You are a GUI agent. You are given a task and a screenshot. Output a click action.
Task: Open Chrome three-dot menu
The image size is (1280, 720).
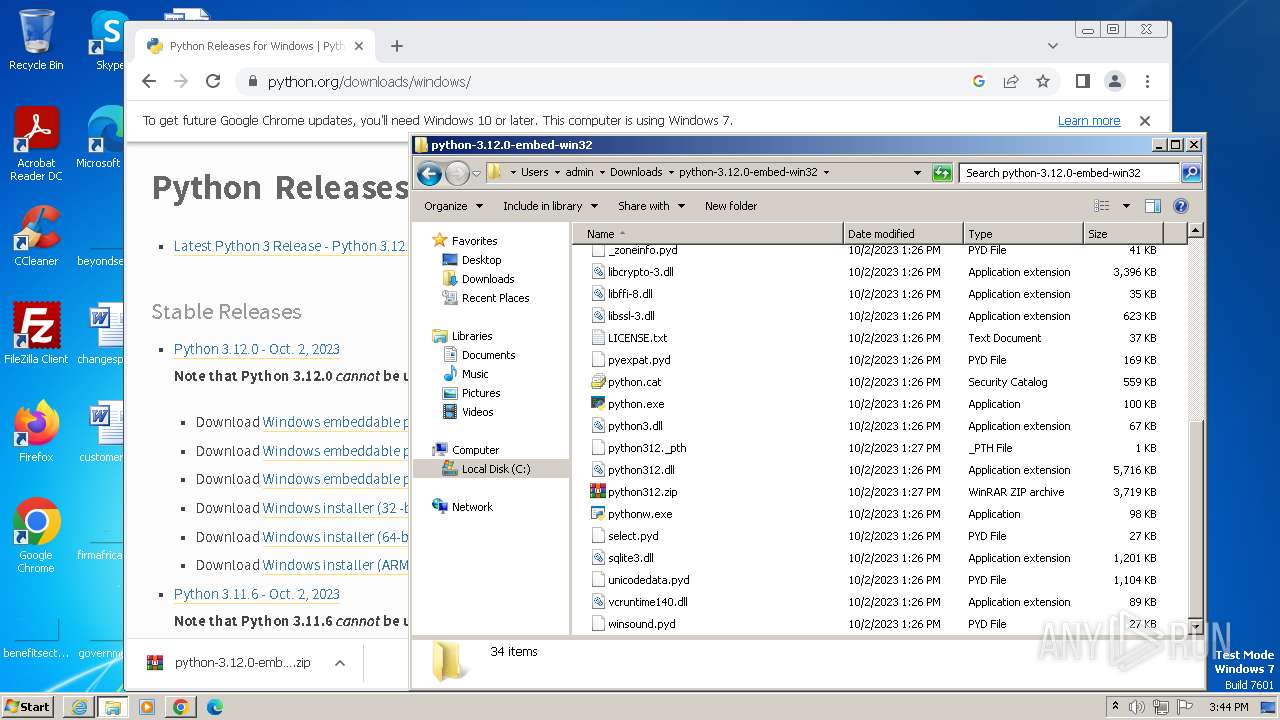pyautogui.click(x=1147, y=82)
